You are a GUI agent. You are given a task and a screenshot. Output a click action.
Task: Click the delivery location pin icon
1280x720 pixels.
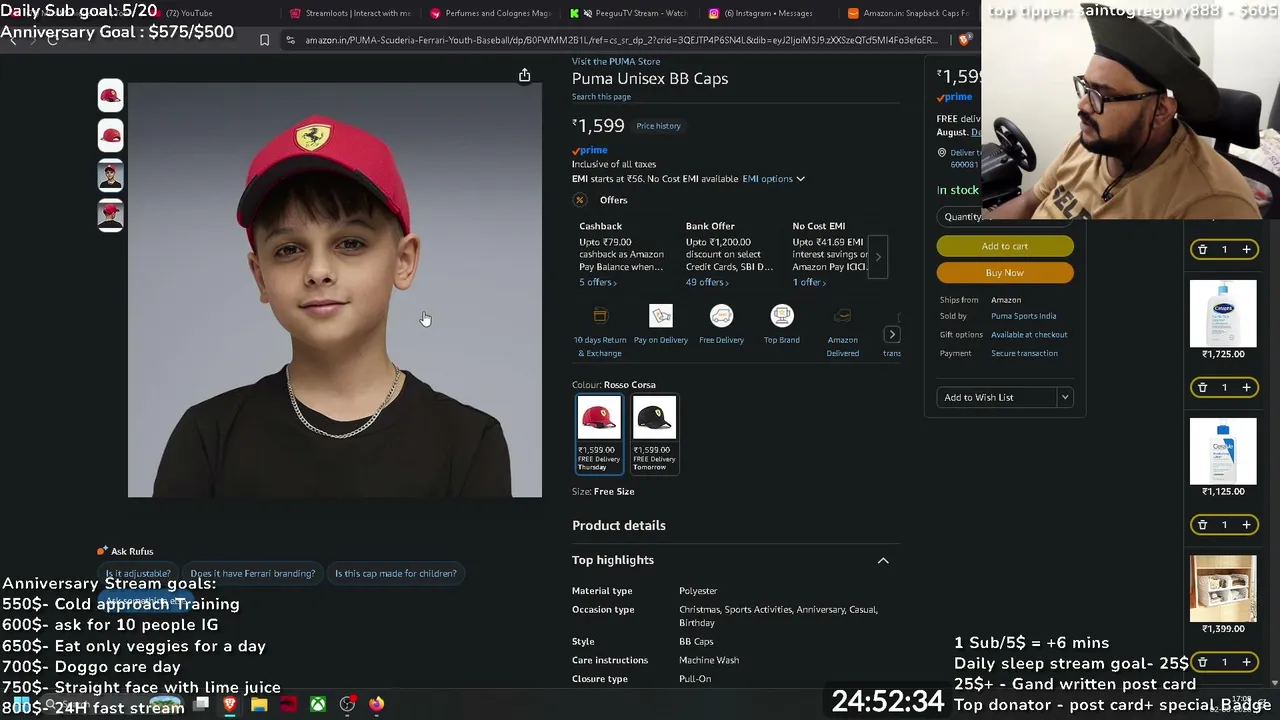click(x=942, y=153)
